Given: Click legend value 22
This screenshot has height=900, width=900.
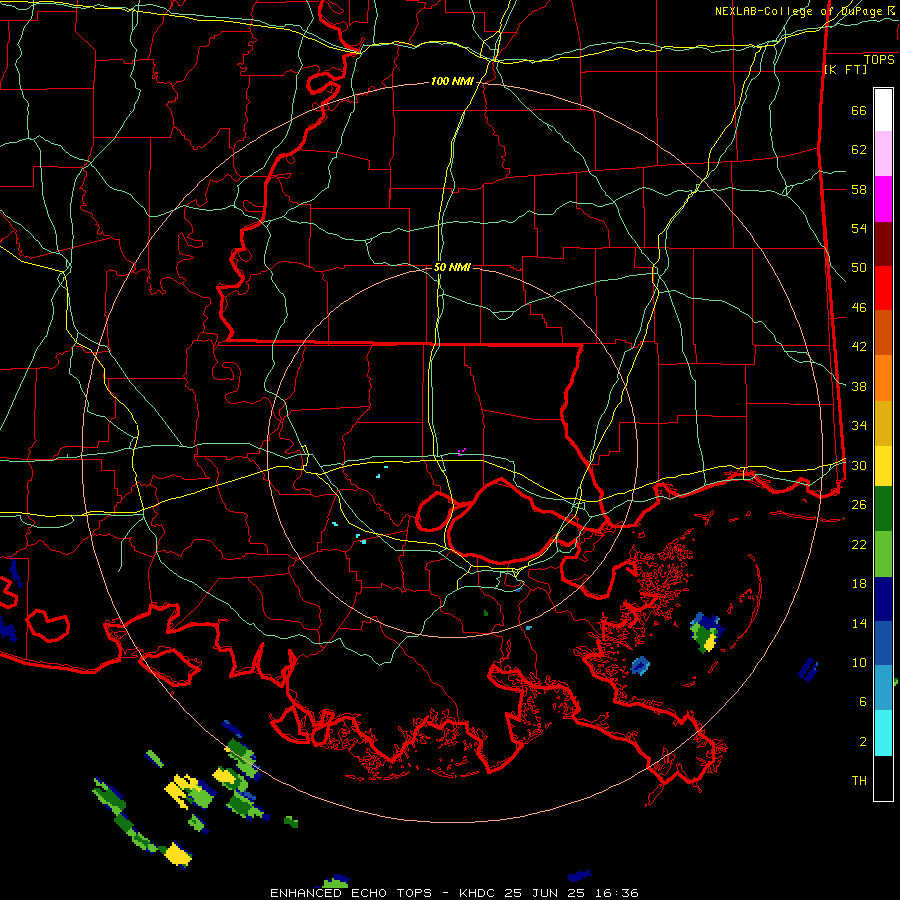Looking at the screenshot, I should click(859, 544).
